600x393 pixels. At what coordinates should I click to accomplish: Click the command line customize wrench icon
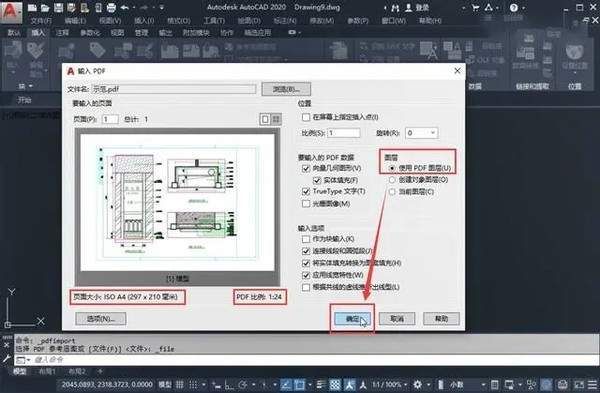[7, 359]
